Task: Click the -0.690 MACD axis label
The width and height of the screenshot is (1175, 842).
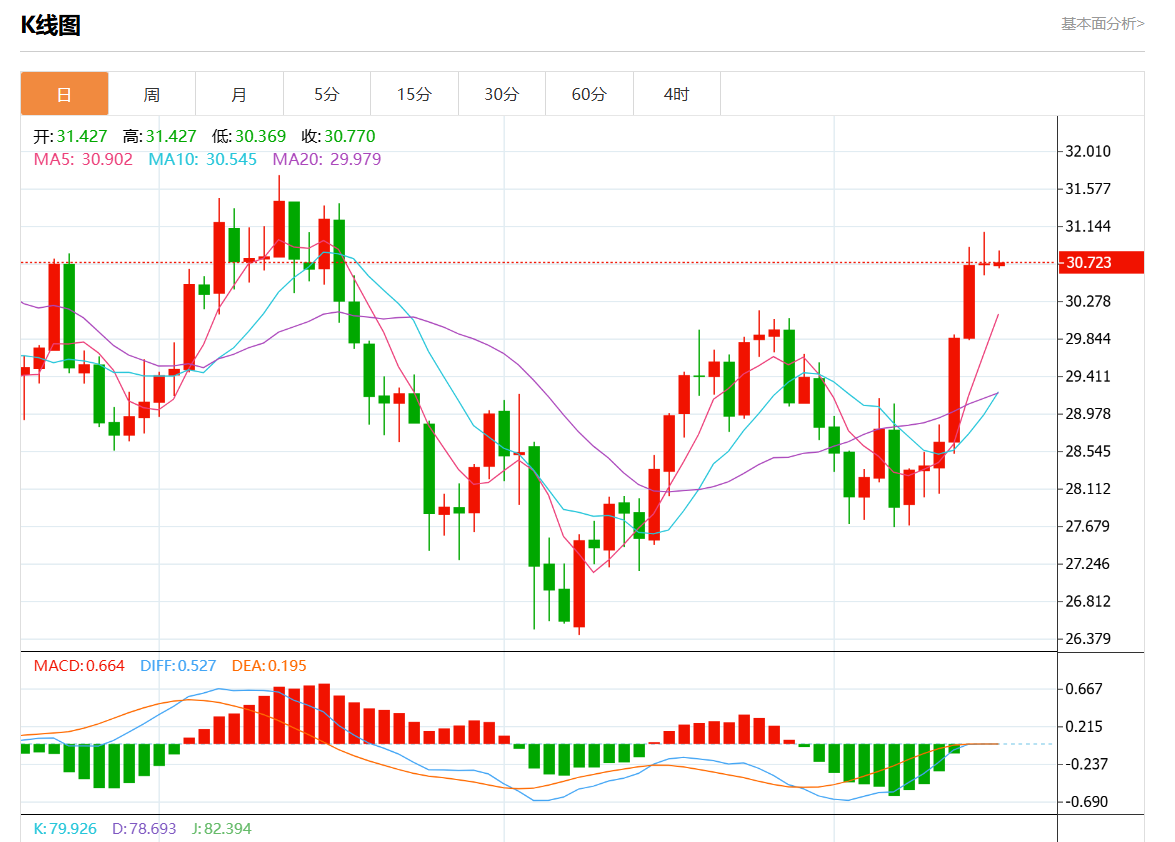Action: pyautogui.click(x=1087, y=801)
